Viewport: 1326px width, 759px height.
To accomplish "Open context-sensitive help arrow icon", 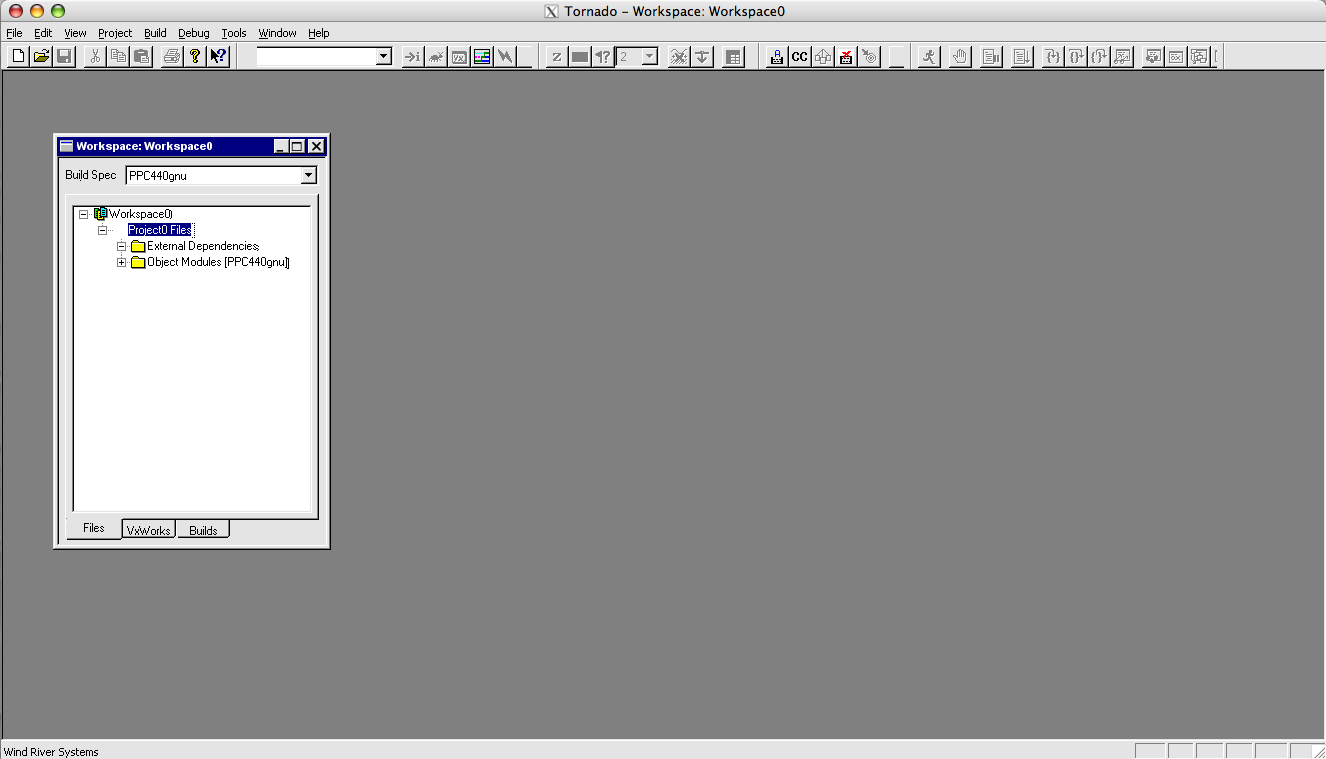I will (218, 56).
